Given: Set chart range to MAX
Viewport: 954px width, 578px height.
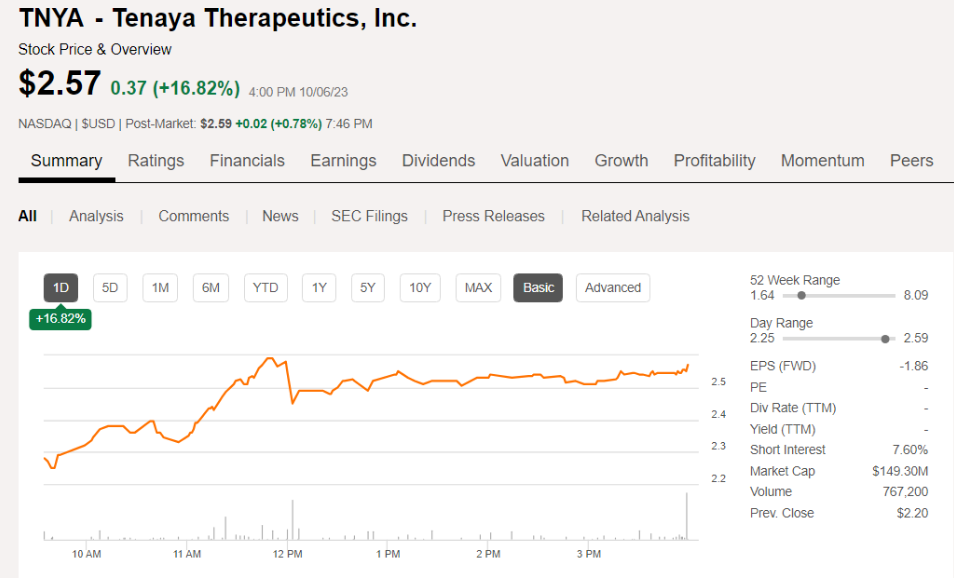Looking at the screenshot, I should tap(478, 288).
